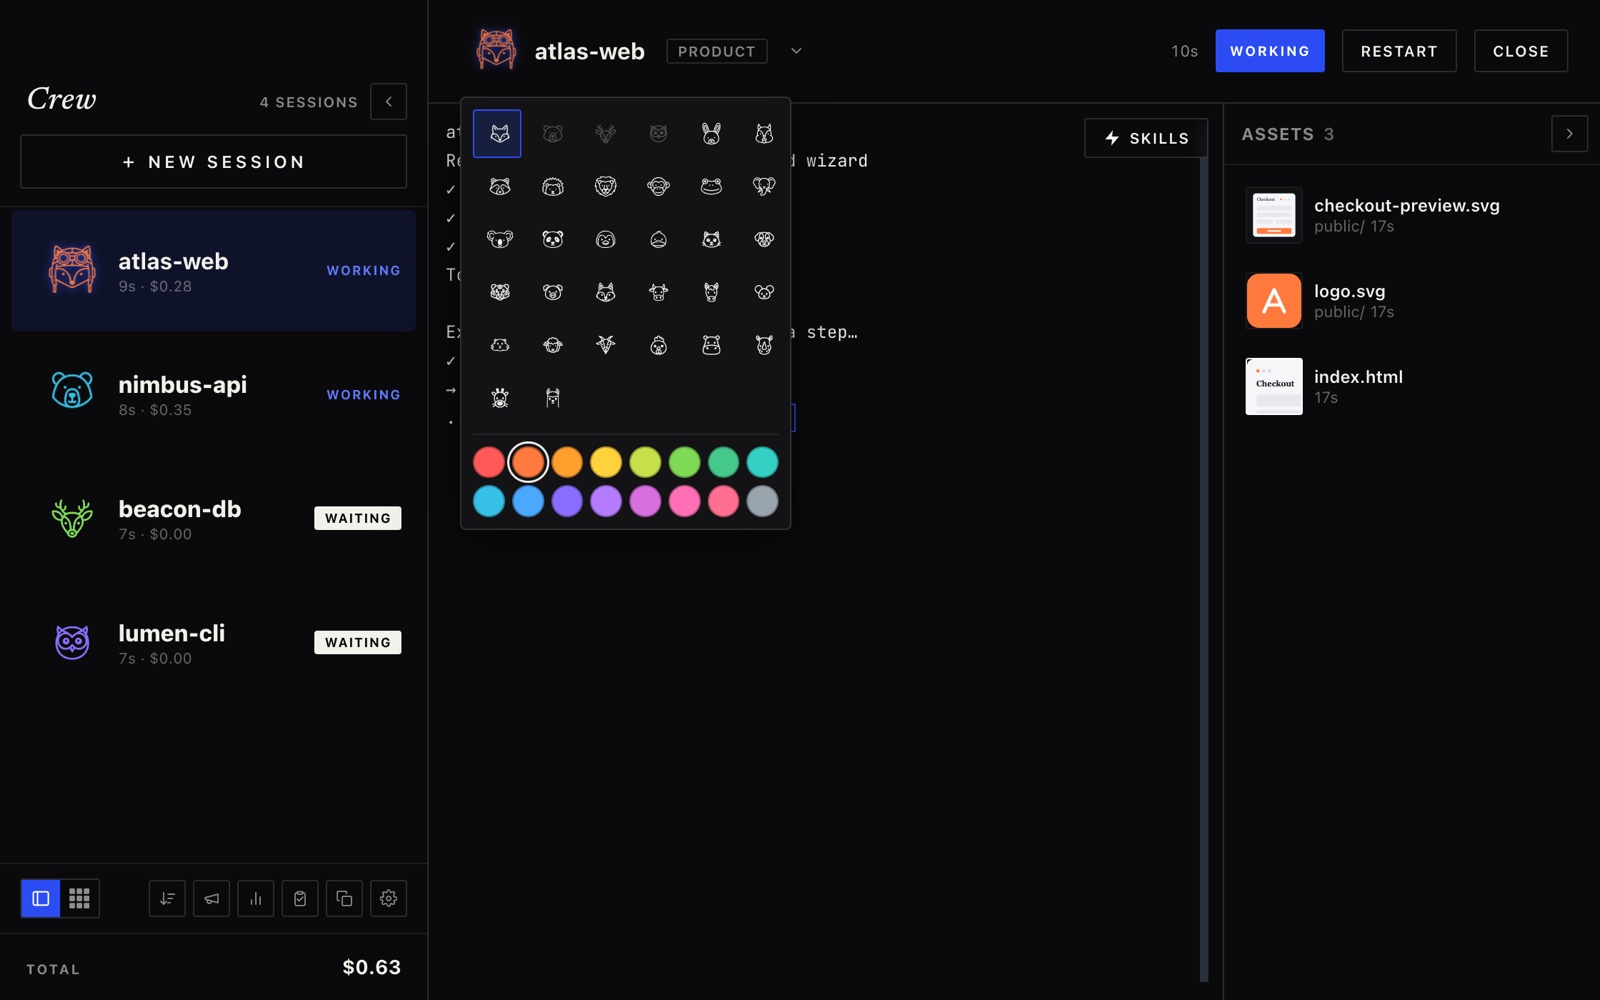Image resolution: width=1600 pixels, height=1000 pixels.
Task: Pick the cat avatar icon
Action: [711, 240]
